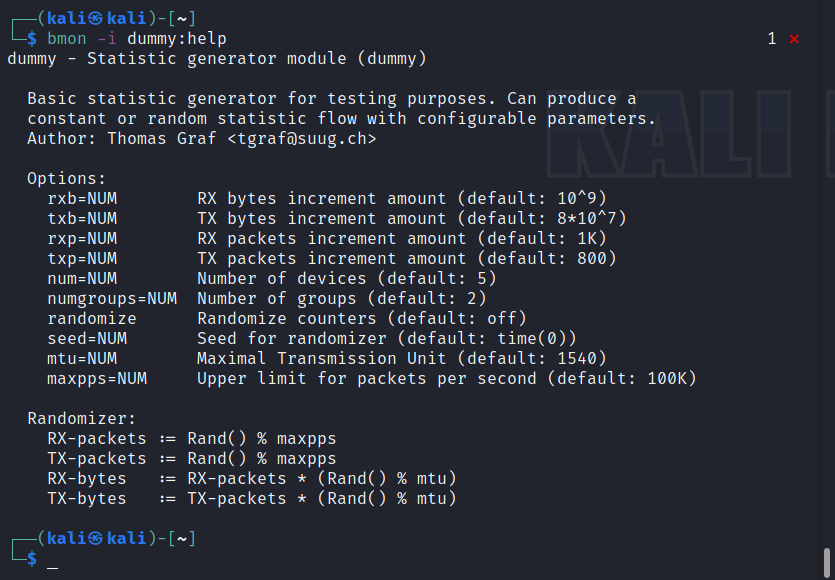
Task: Select the numgroups=NUM option text
Action: [112, 299]
